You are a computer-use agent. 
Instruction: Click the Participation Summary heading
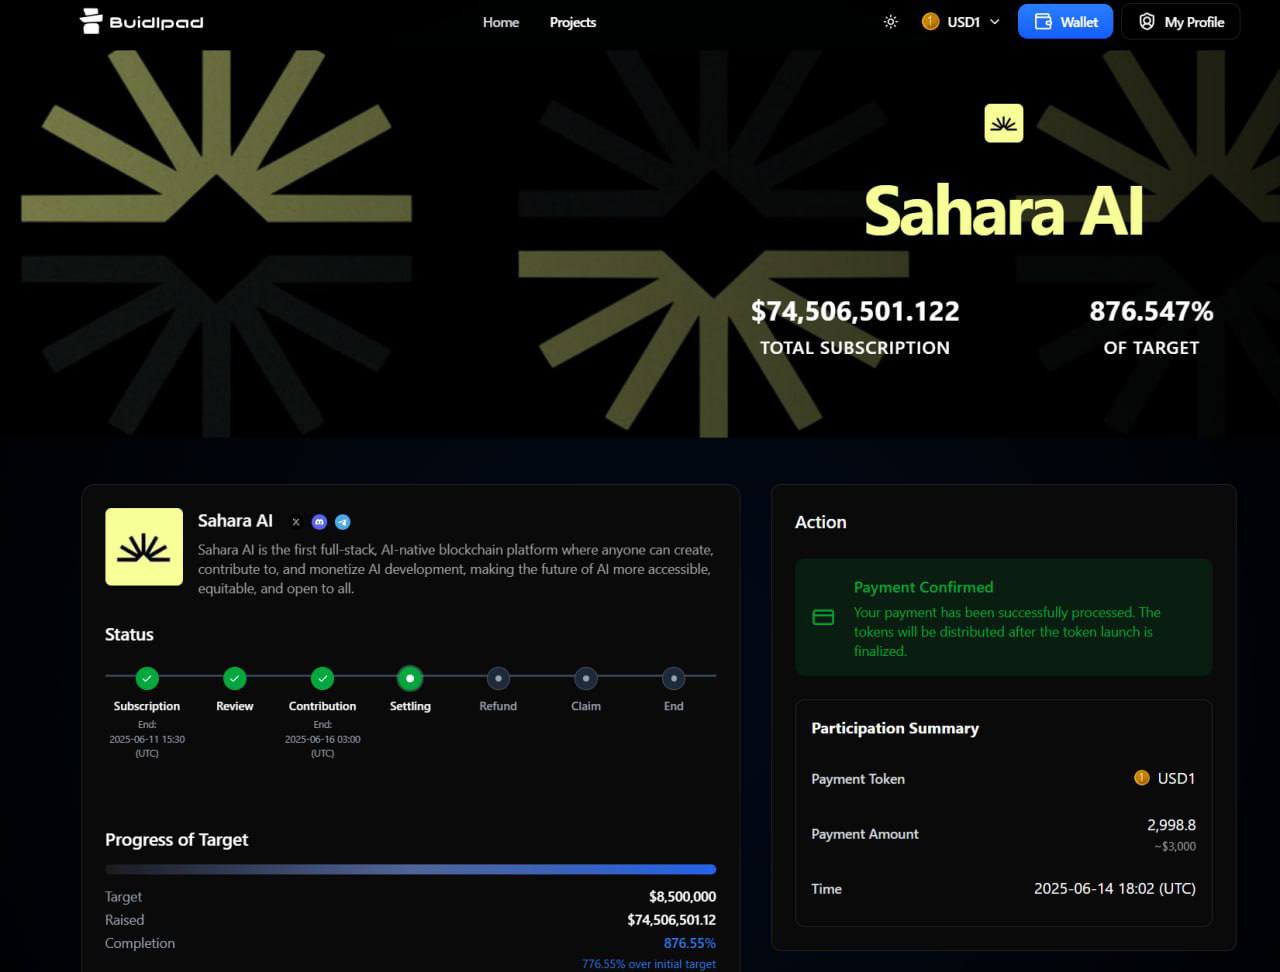[x=895, y=728]
